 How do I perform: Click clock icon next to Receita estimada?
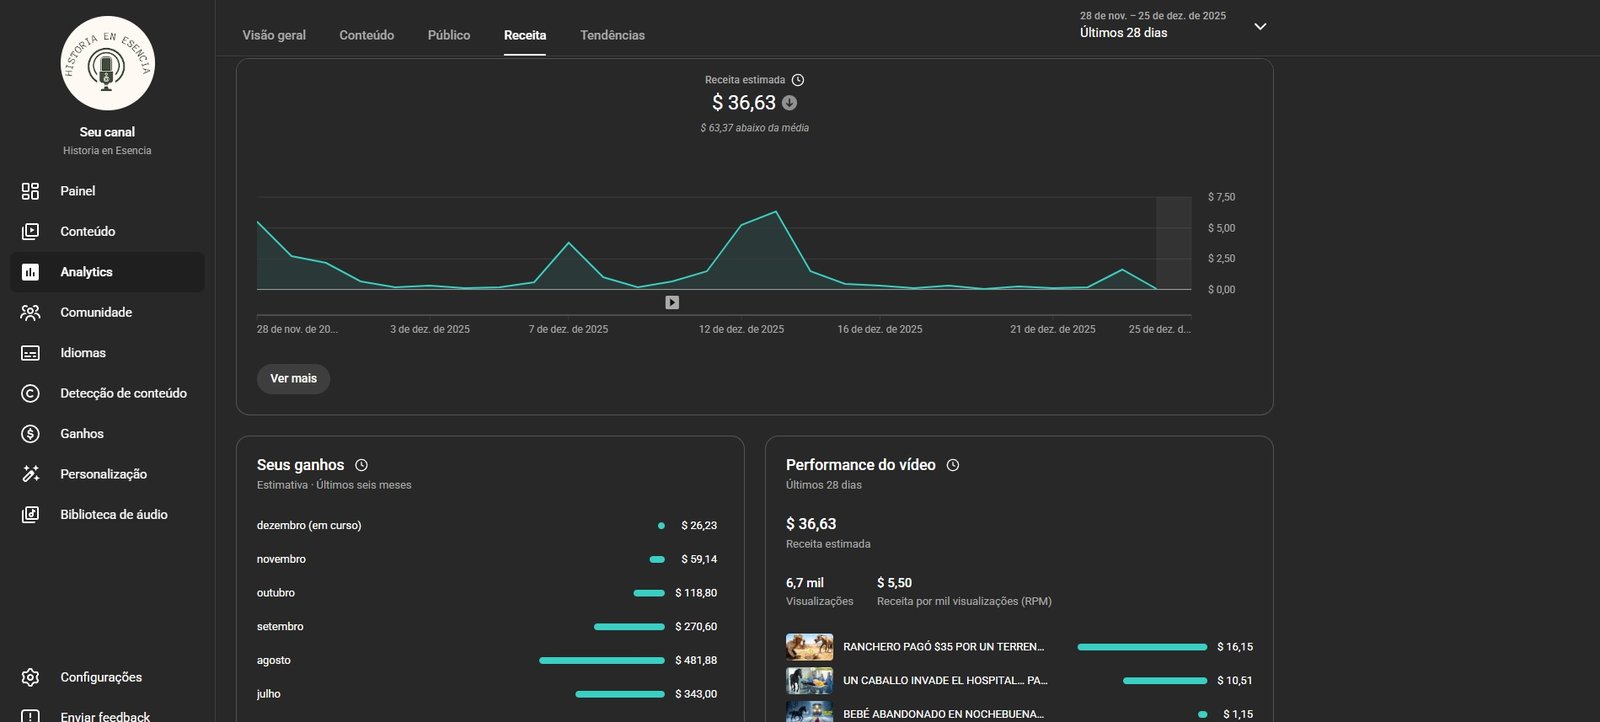pyautogui.click(x=798, y=80)
